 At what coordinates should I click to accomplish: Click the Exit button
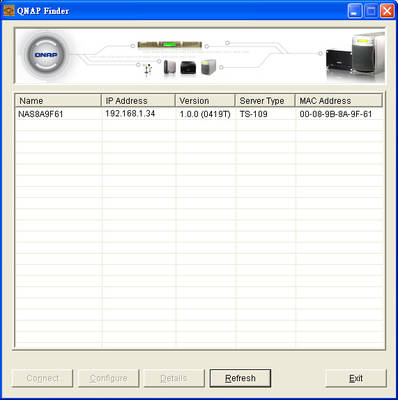[x=356, y=378]
